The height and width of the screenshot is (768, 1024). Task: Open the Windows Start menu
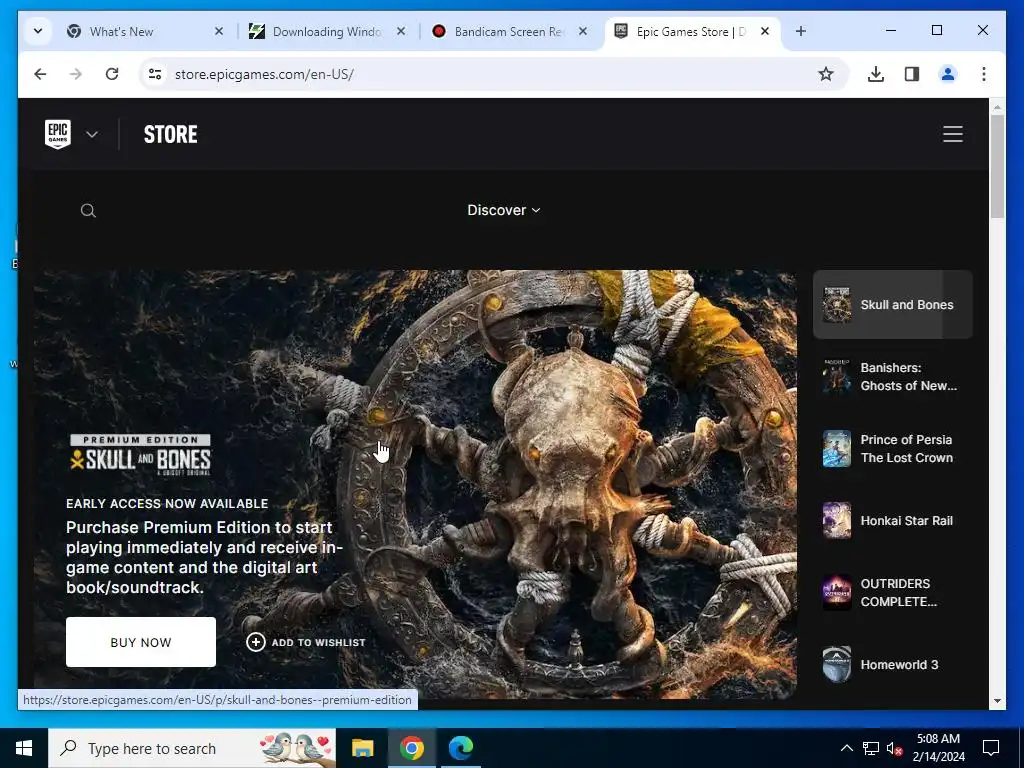[x=24, y=748]
